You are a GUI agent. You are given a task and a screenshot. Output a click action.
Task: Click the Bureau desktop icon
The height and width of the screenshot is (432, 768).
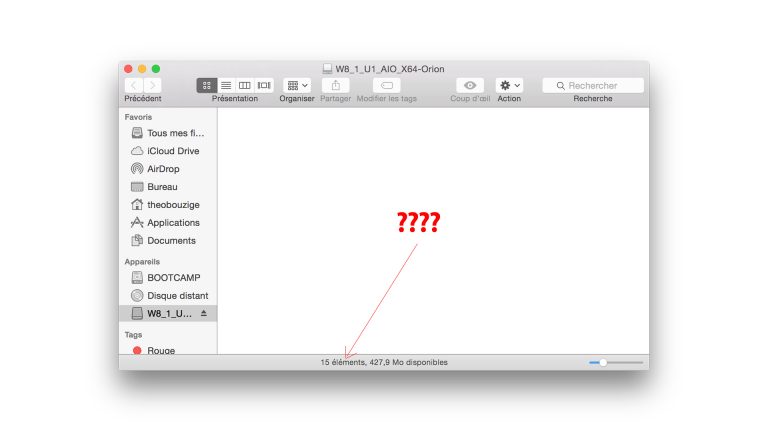tap(137, 187)
